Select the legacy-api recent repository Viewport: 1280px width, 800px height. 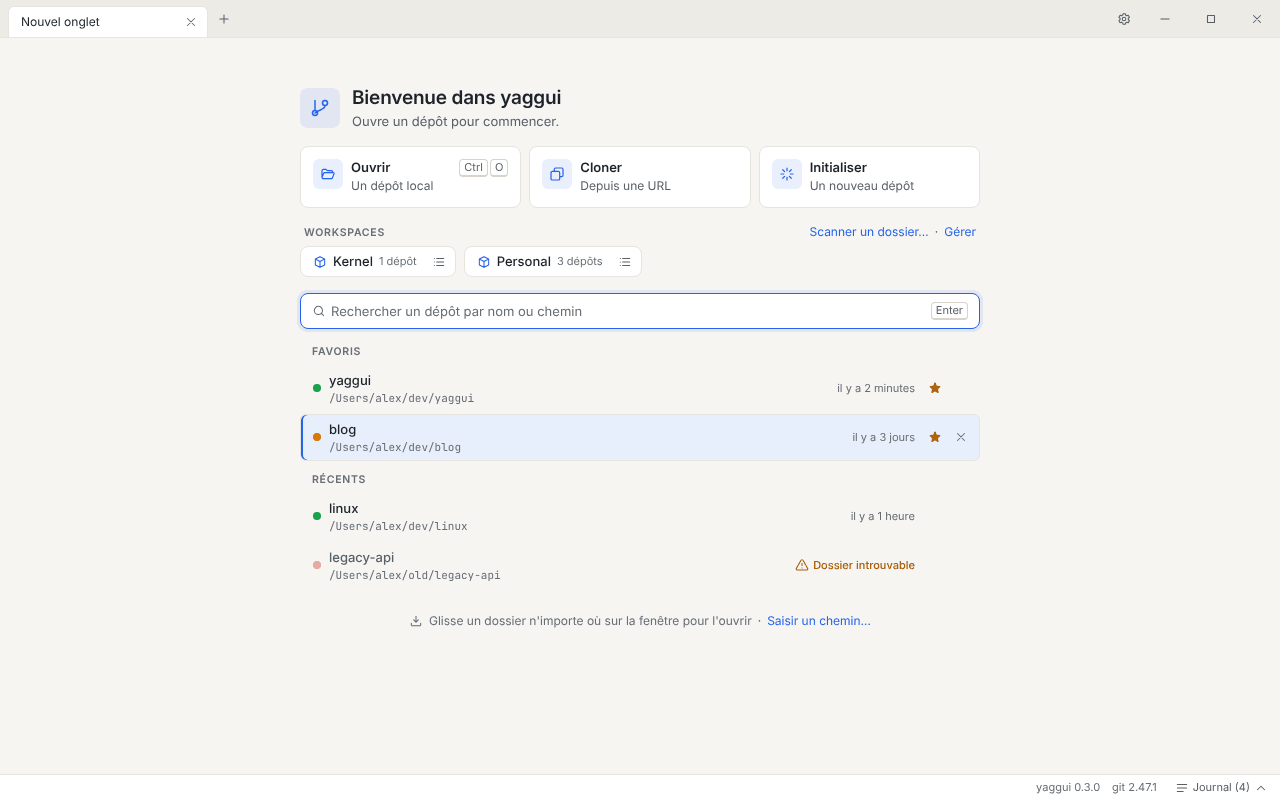pyautogui.click(x=640, y=565)
